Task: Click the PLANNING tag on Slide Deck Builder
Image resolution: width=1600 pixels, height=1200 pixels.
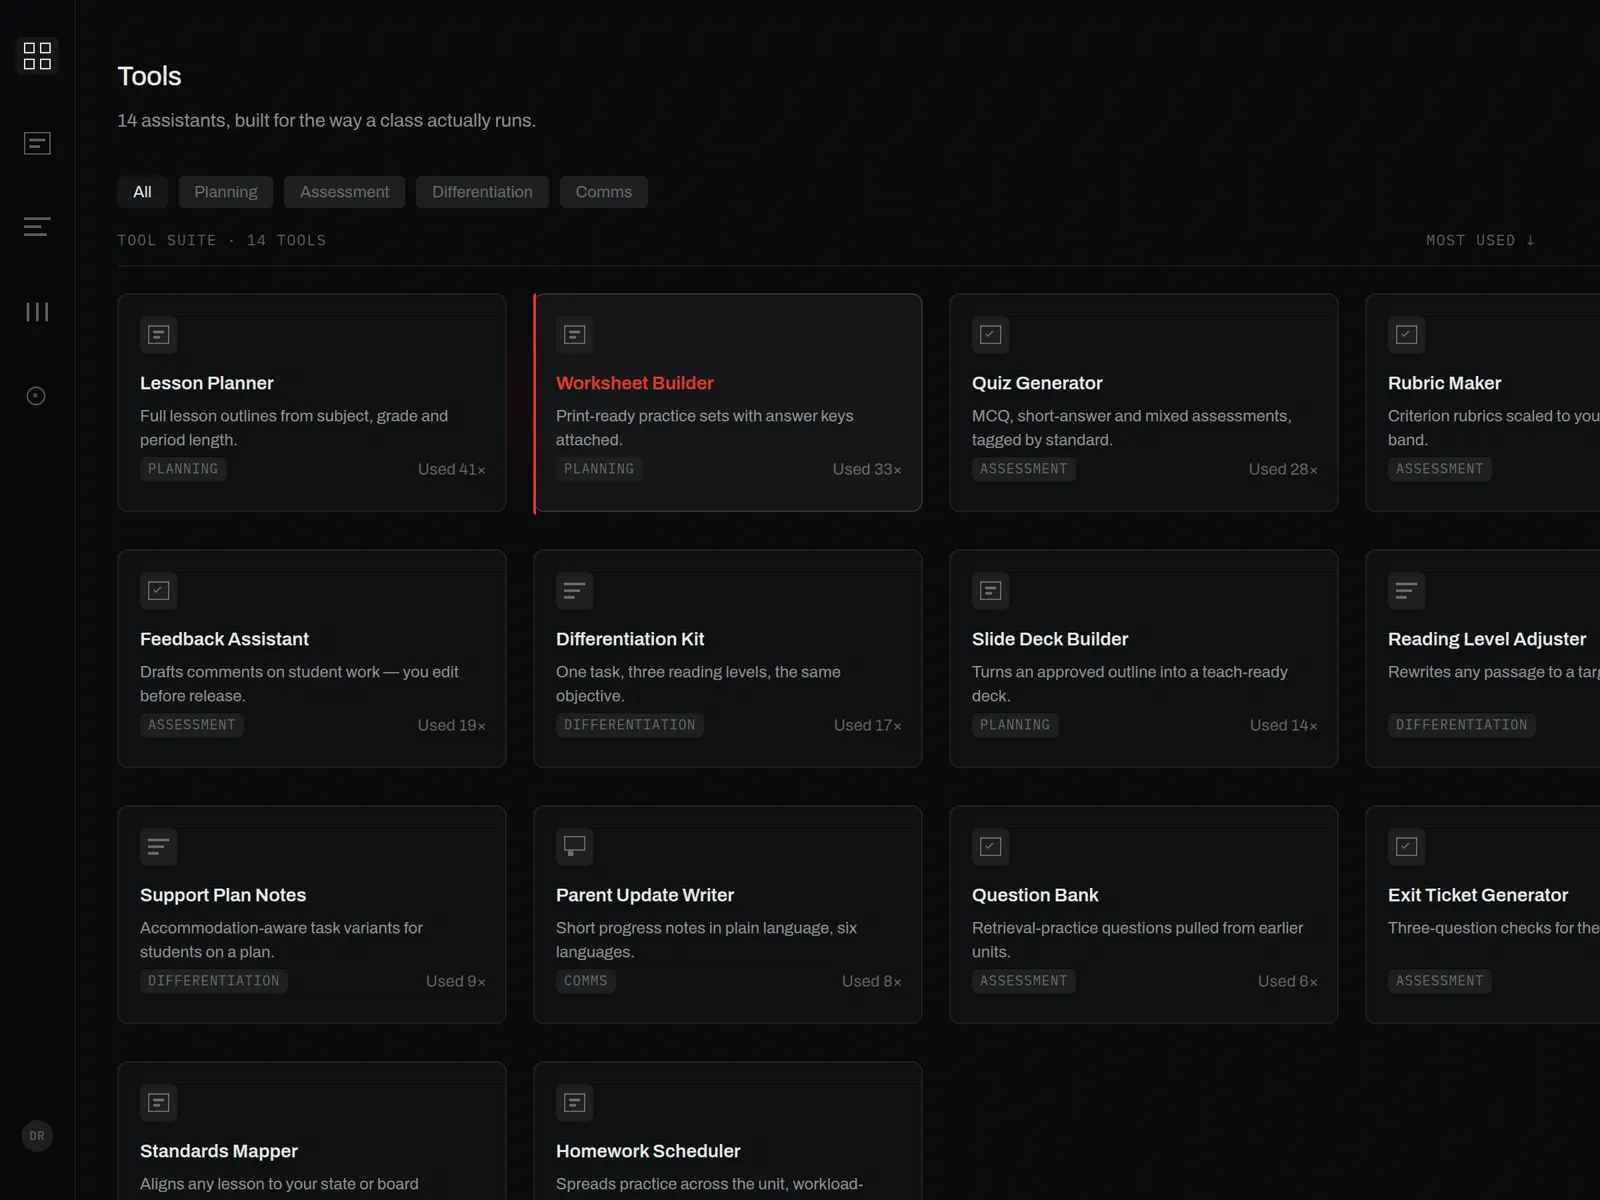Action: 1015,725
